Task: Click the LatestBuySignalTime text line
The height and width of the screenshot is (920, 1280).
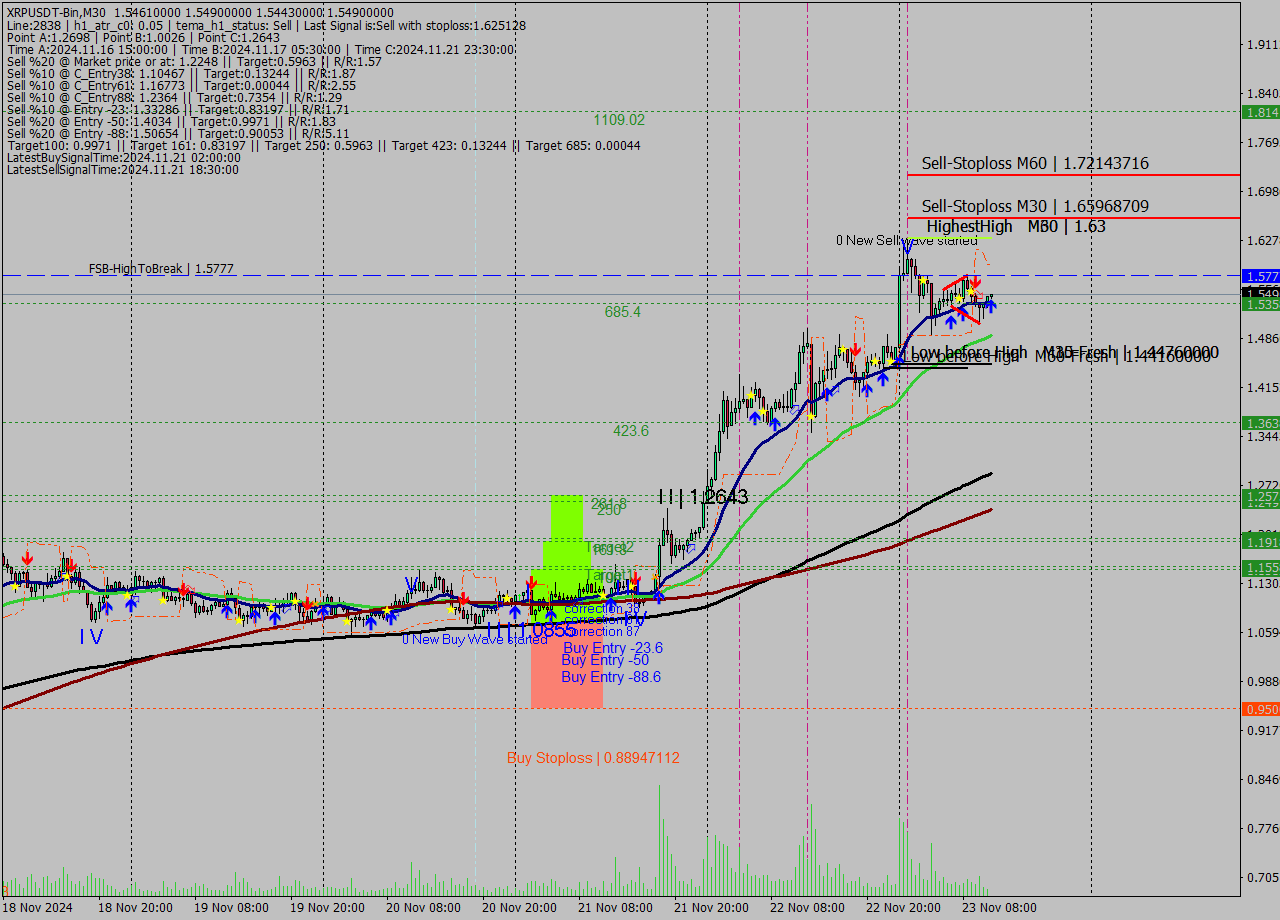Action: pos(123,157)
